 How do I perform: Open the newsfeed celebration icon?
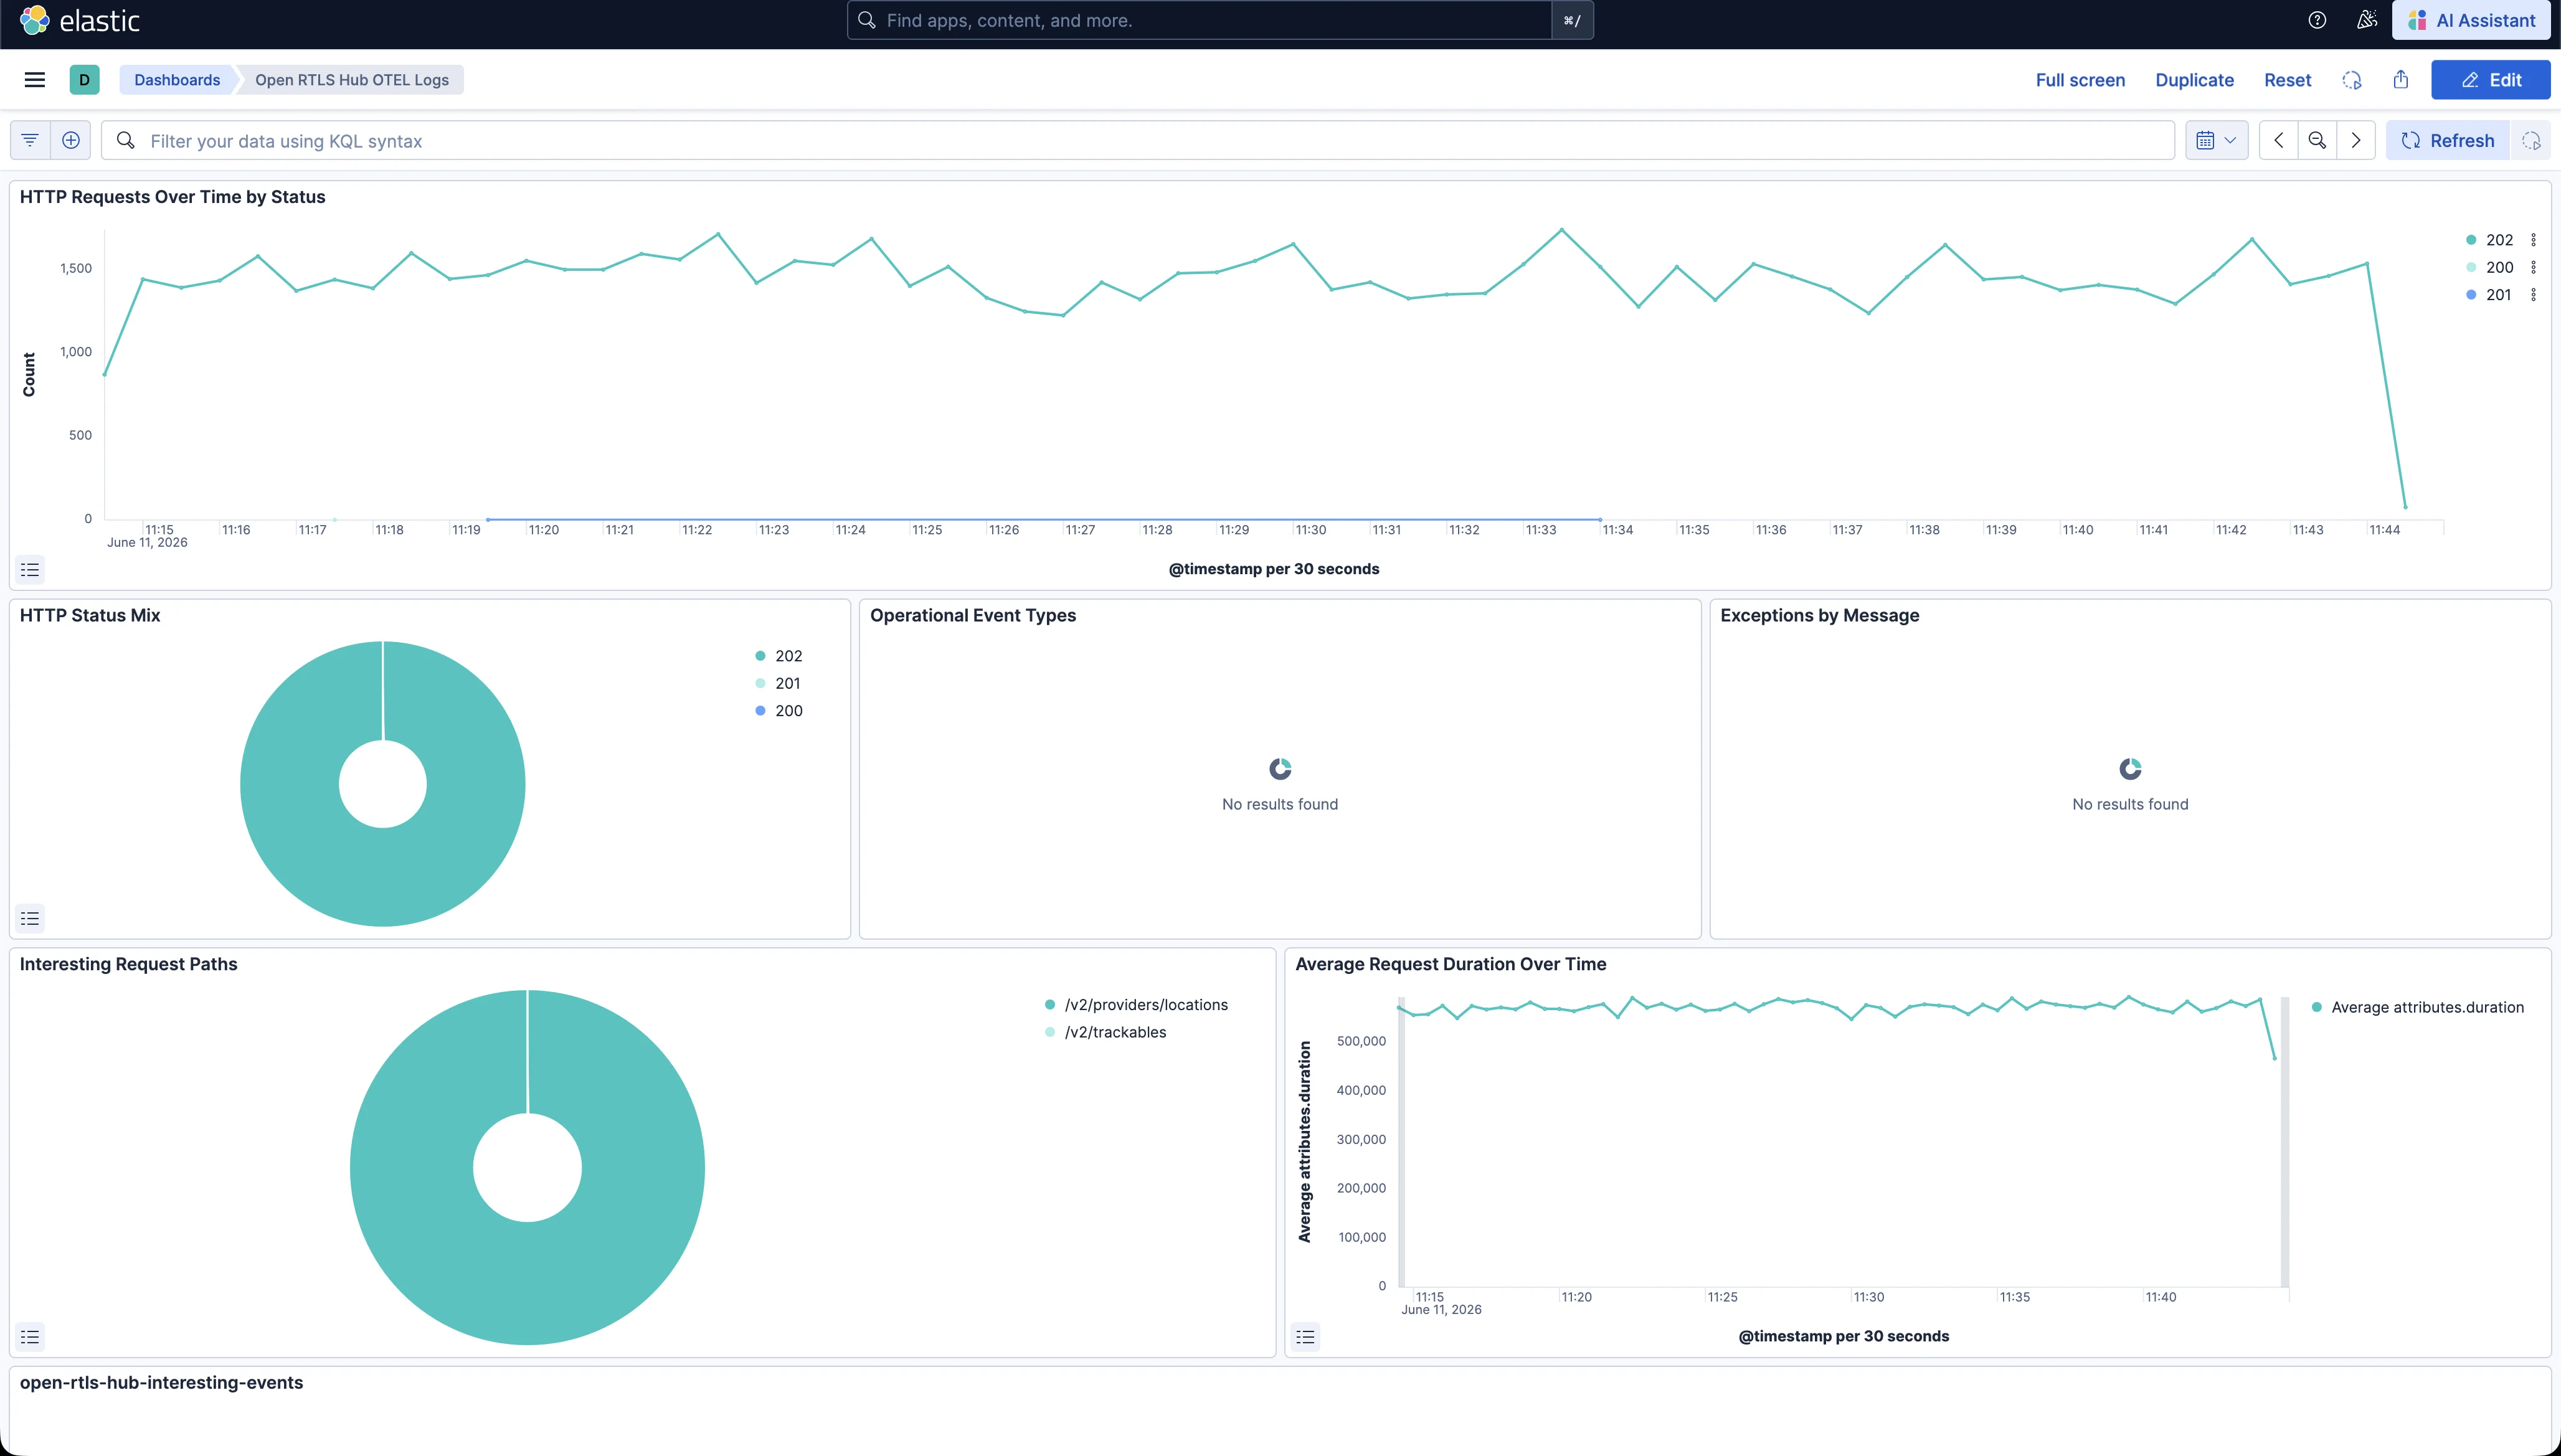[2366, 20]
